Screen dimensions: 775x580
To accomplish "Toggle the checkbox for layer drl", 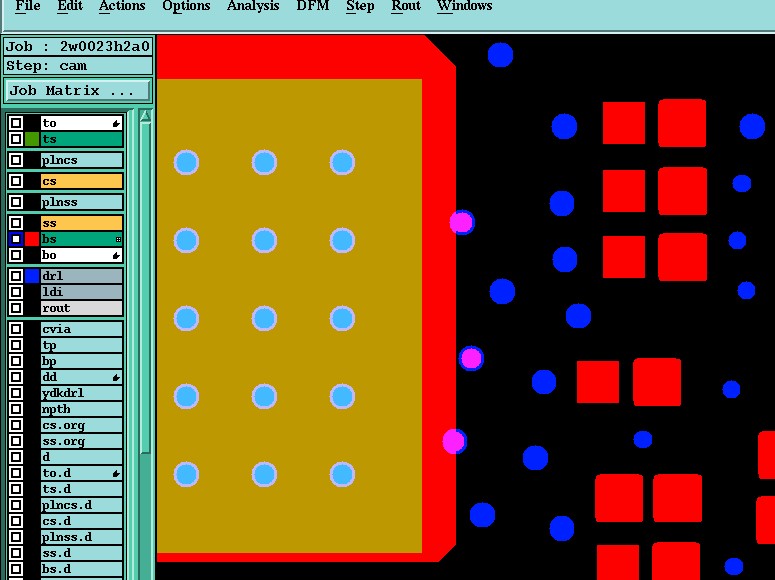I will [16, 276].
